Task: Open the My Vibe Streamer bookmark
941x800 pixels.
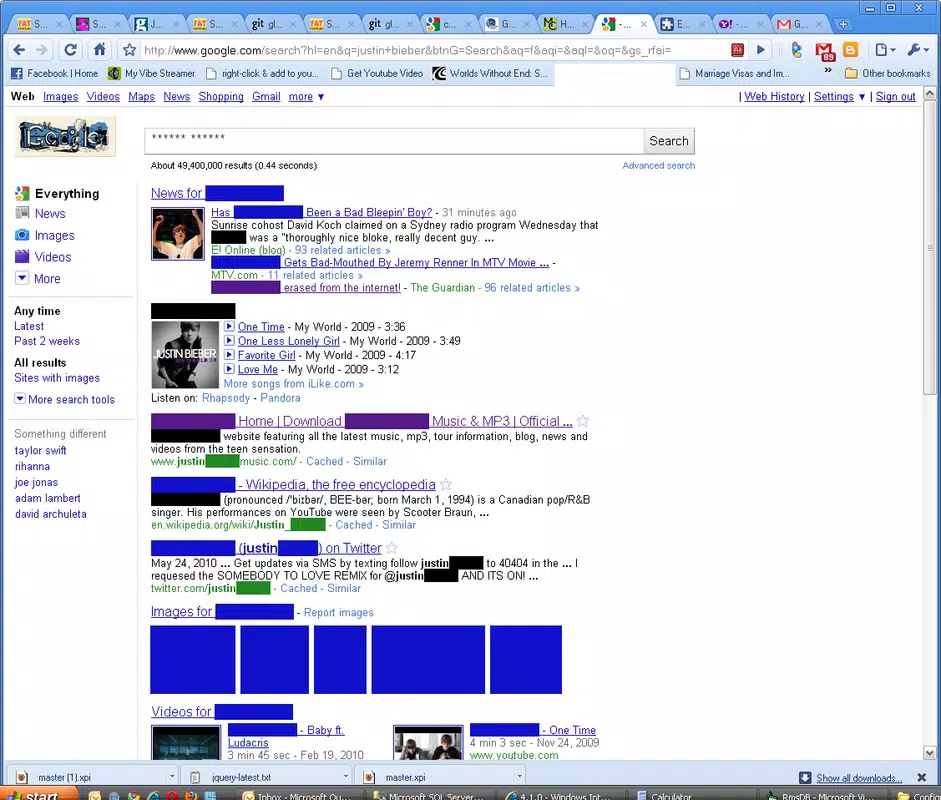Action: tap(152, 73)
